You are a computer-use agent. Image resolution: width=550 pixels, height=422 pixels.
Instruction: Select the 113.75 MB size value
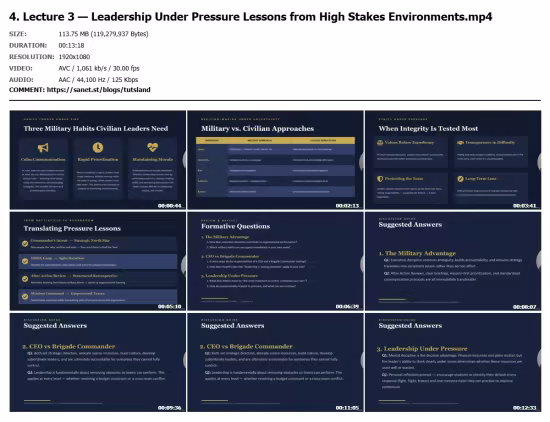(103, 34)
